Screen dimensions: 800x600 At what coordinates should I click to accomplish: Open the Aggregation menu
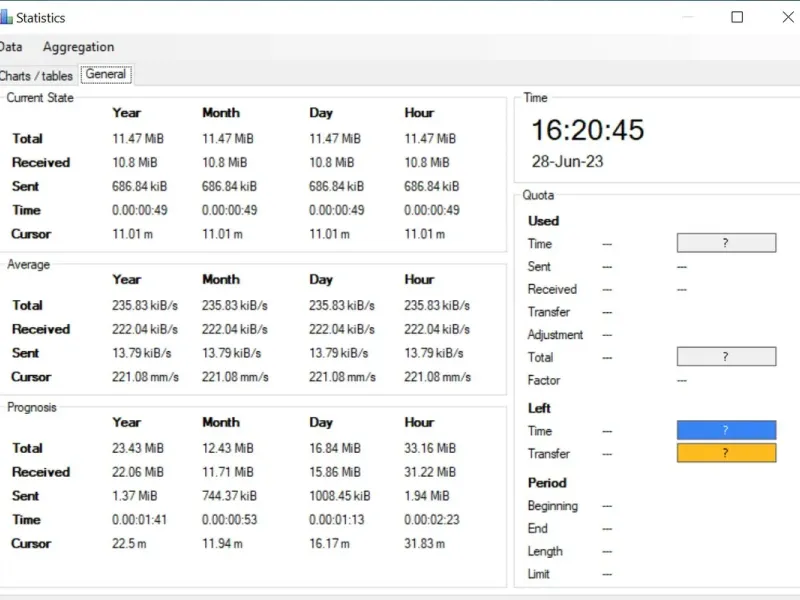tap(78, 47)
